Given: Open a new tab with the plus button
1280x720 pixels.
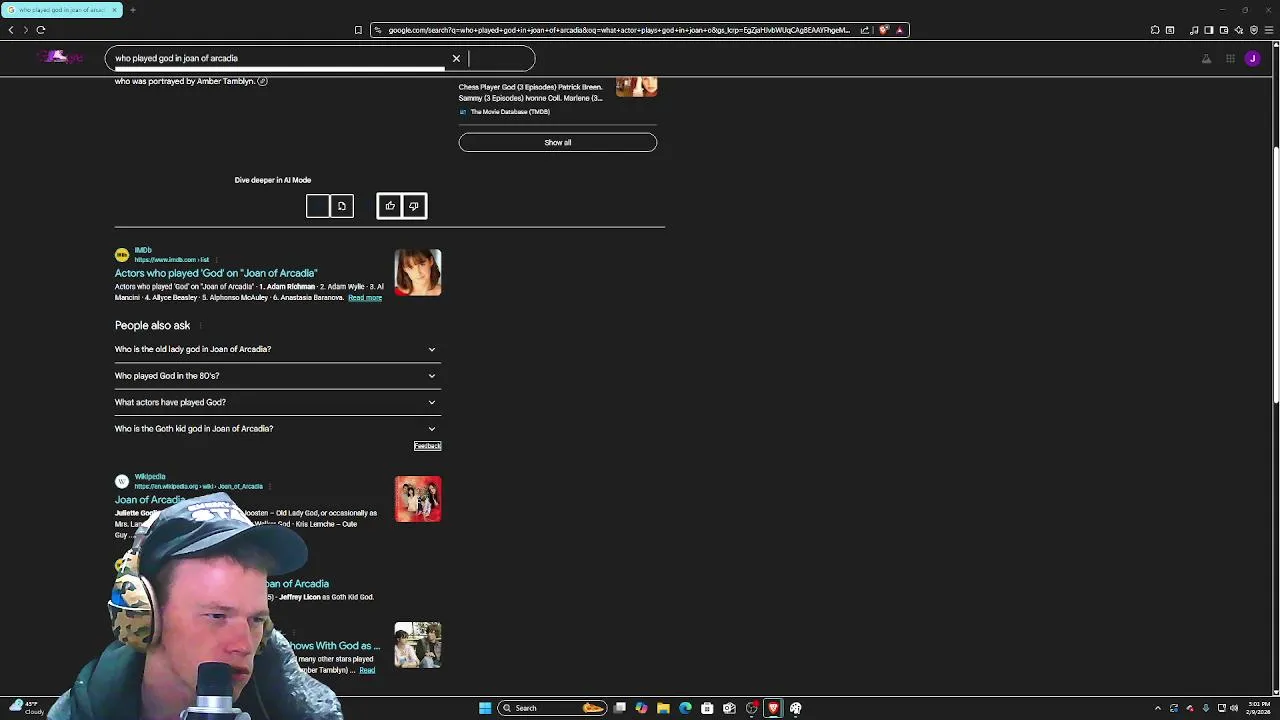Looking at the screenshot, I should [x=132, y=10].
